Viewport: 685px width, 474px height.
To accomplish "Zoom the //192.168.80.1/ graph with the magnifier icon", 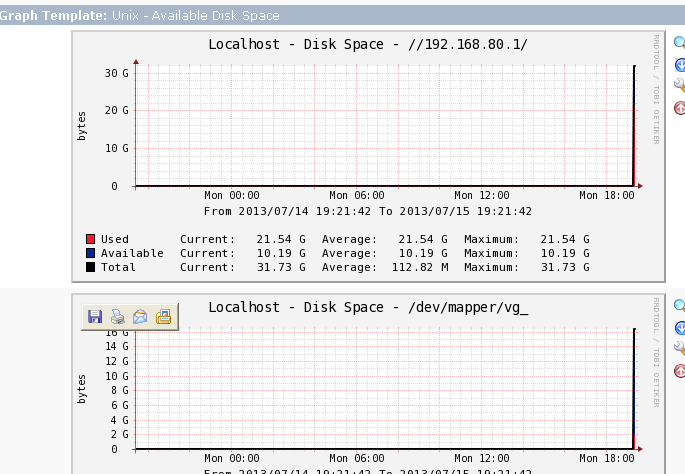I will (x=679, y=43).
